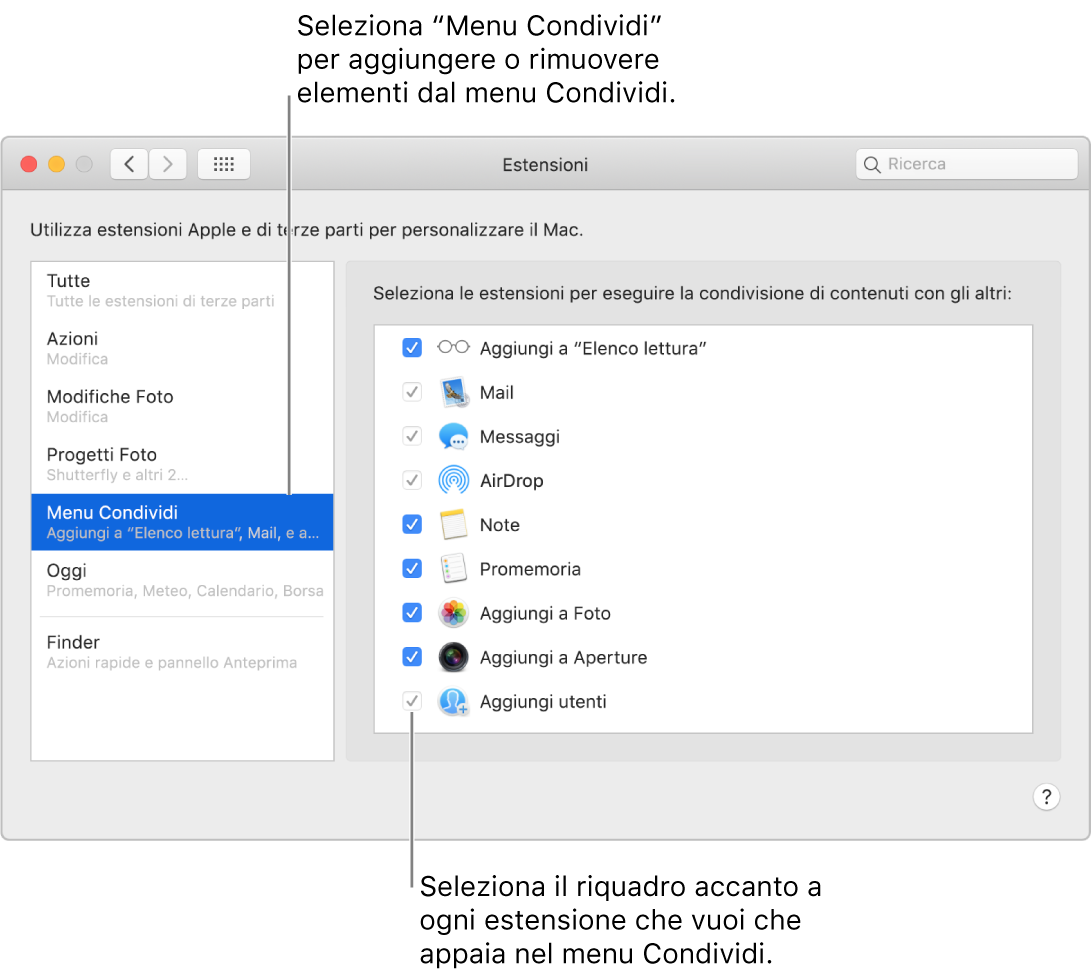Select Modifiche Foto in sidebar
This screenshot has height=979, width=1091.
(x=182, y=406)
